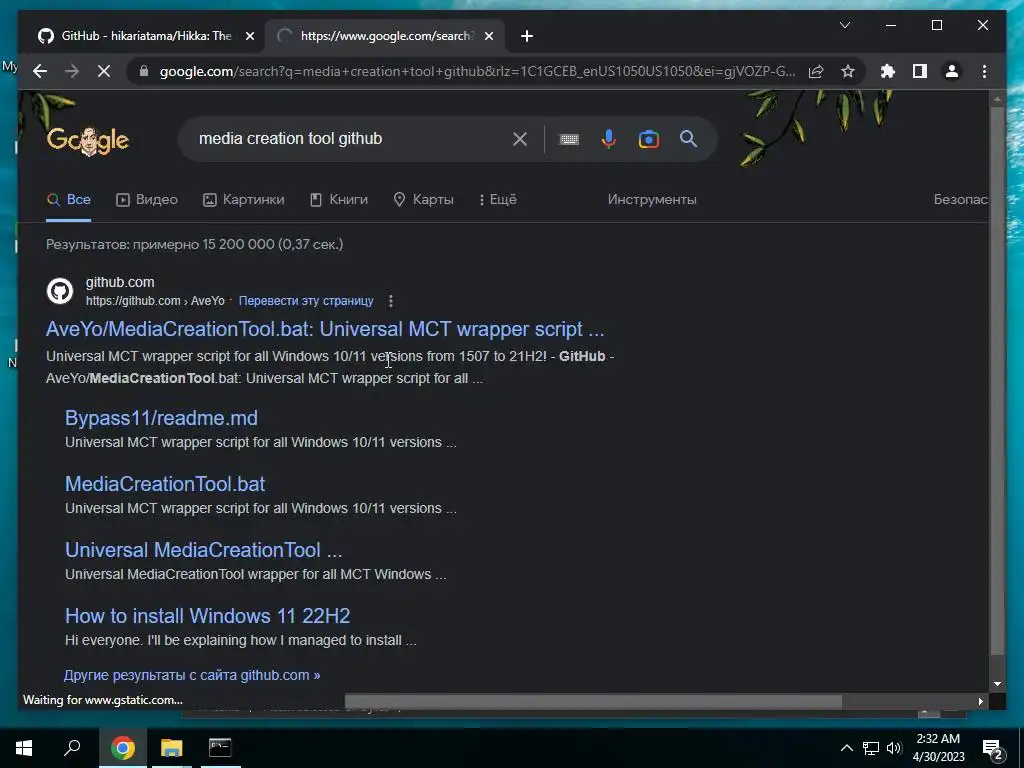Switch to Картинки results tab
Image resolution: width=1024 pixels, height=768 pixels.
tap(244, 199)
